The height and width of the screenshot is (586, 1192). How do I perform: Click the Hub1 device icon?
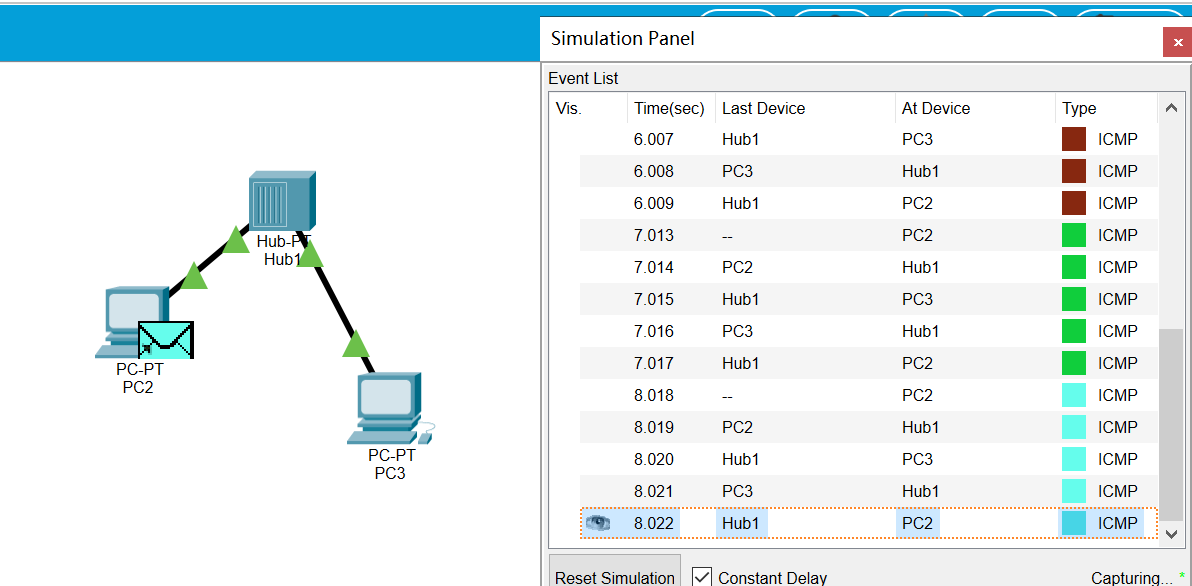click(281, 201)
